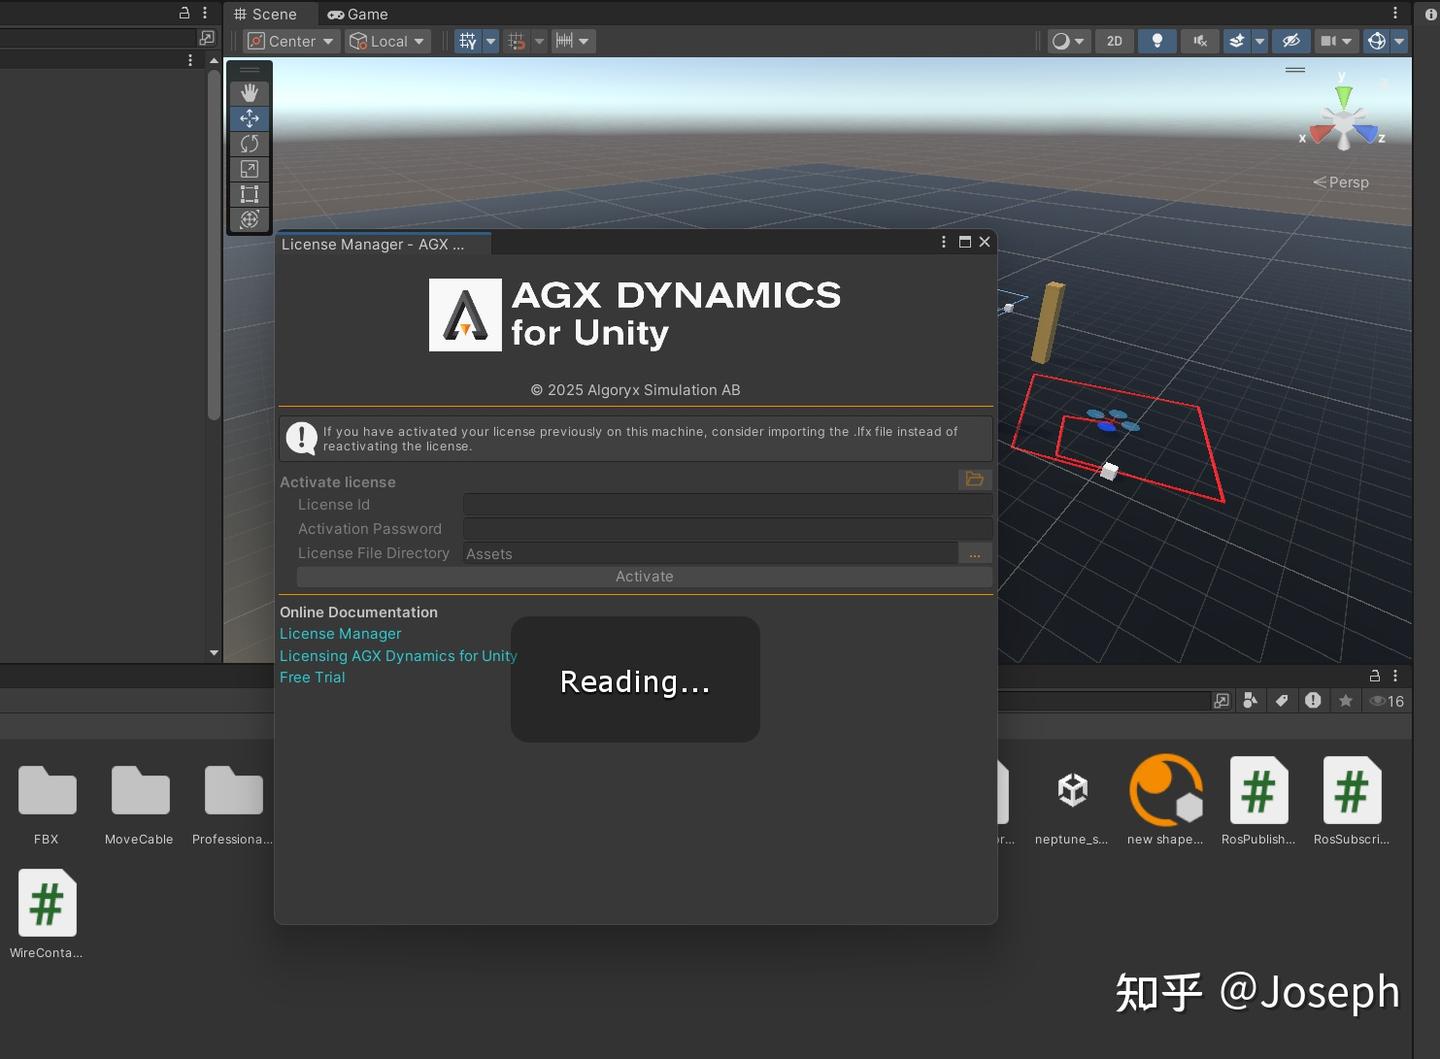Select the Transform tool
This screenshot has width=1440, height=1059.
pyautogui.click(x=249, y=219)
